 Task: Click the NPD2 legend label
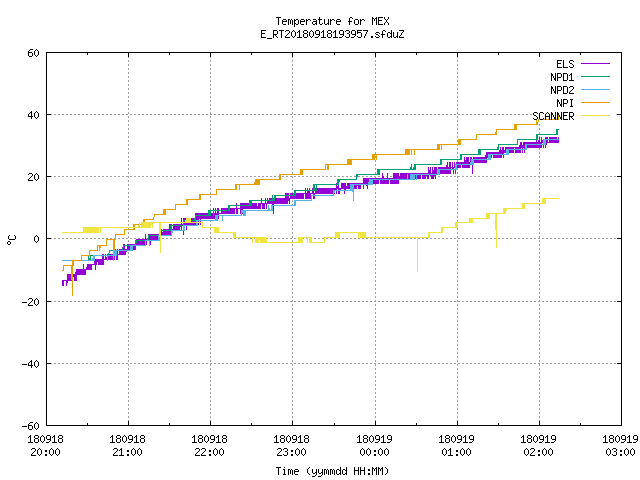click(562, 90)
